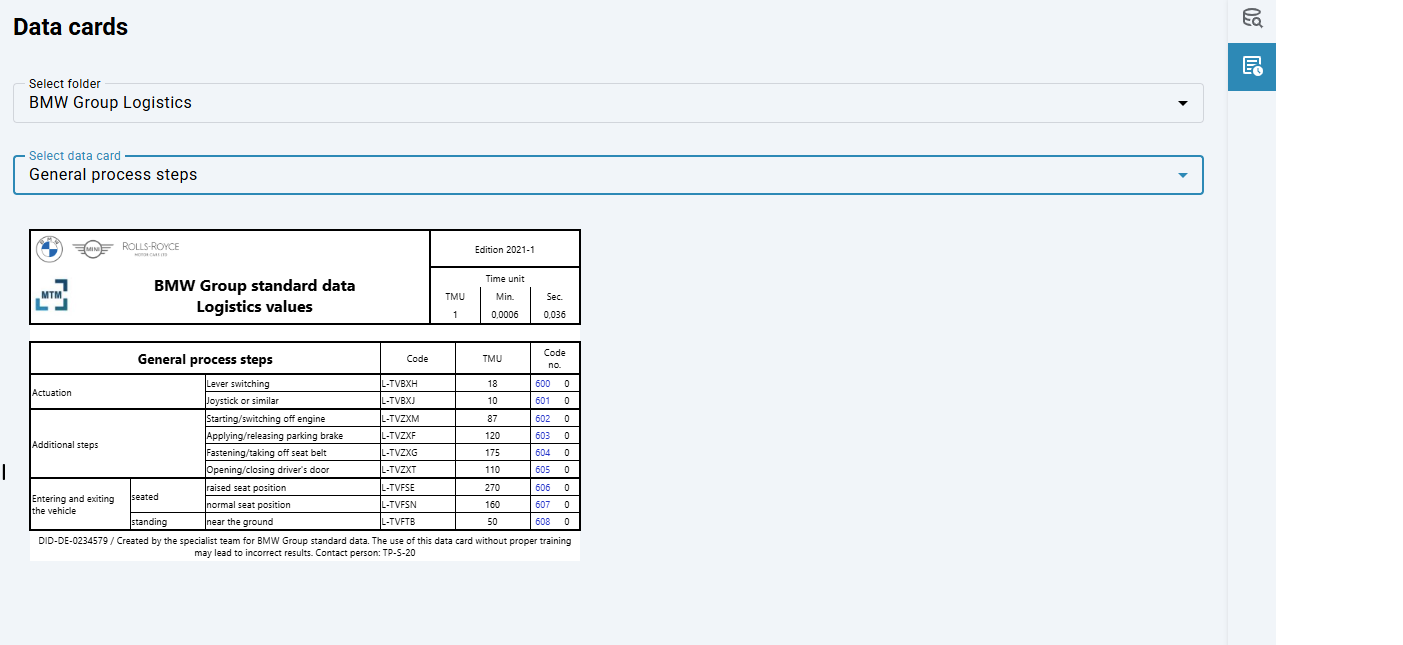Click the L-TVZXG code cell
The width and height of the screenshot is (1403, 645).
pyautogui.click(x=401, y=453)
